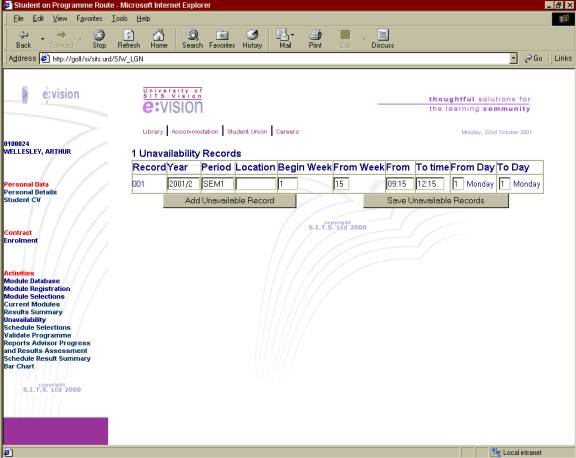Go Back using the toolbar arrow
The width and height of the screenshot is (576, 458).
(x=24, y=39)
